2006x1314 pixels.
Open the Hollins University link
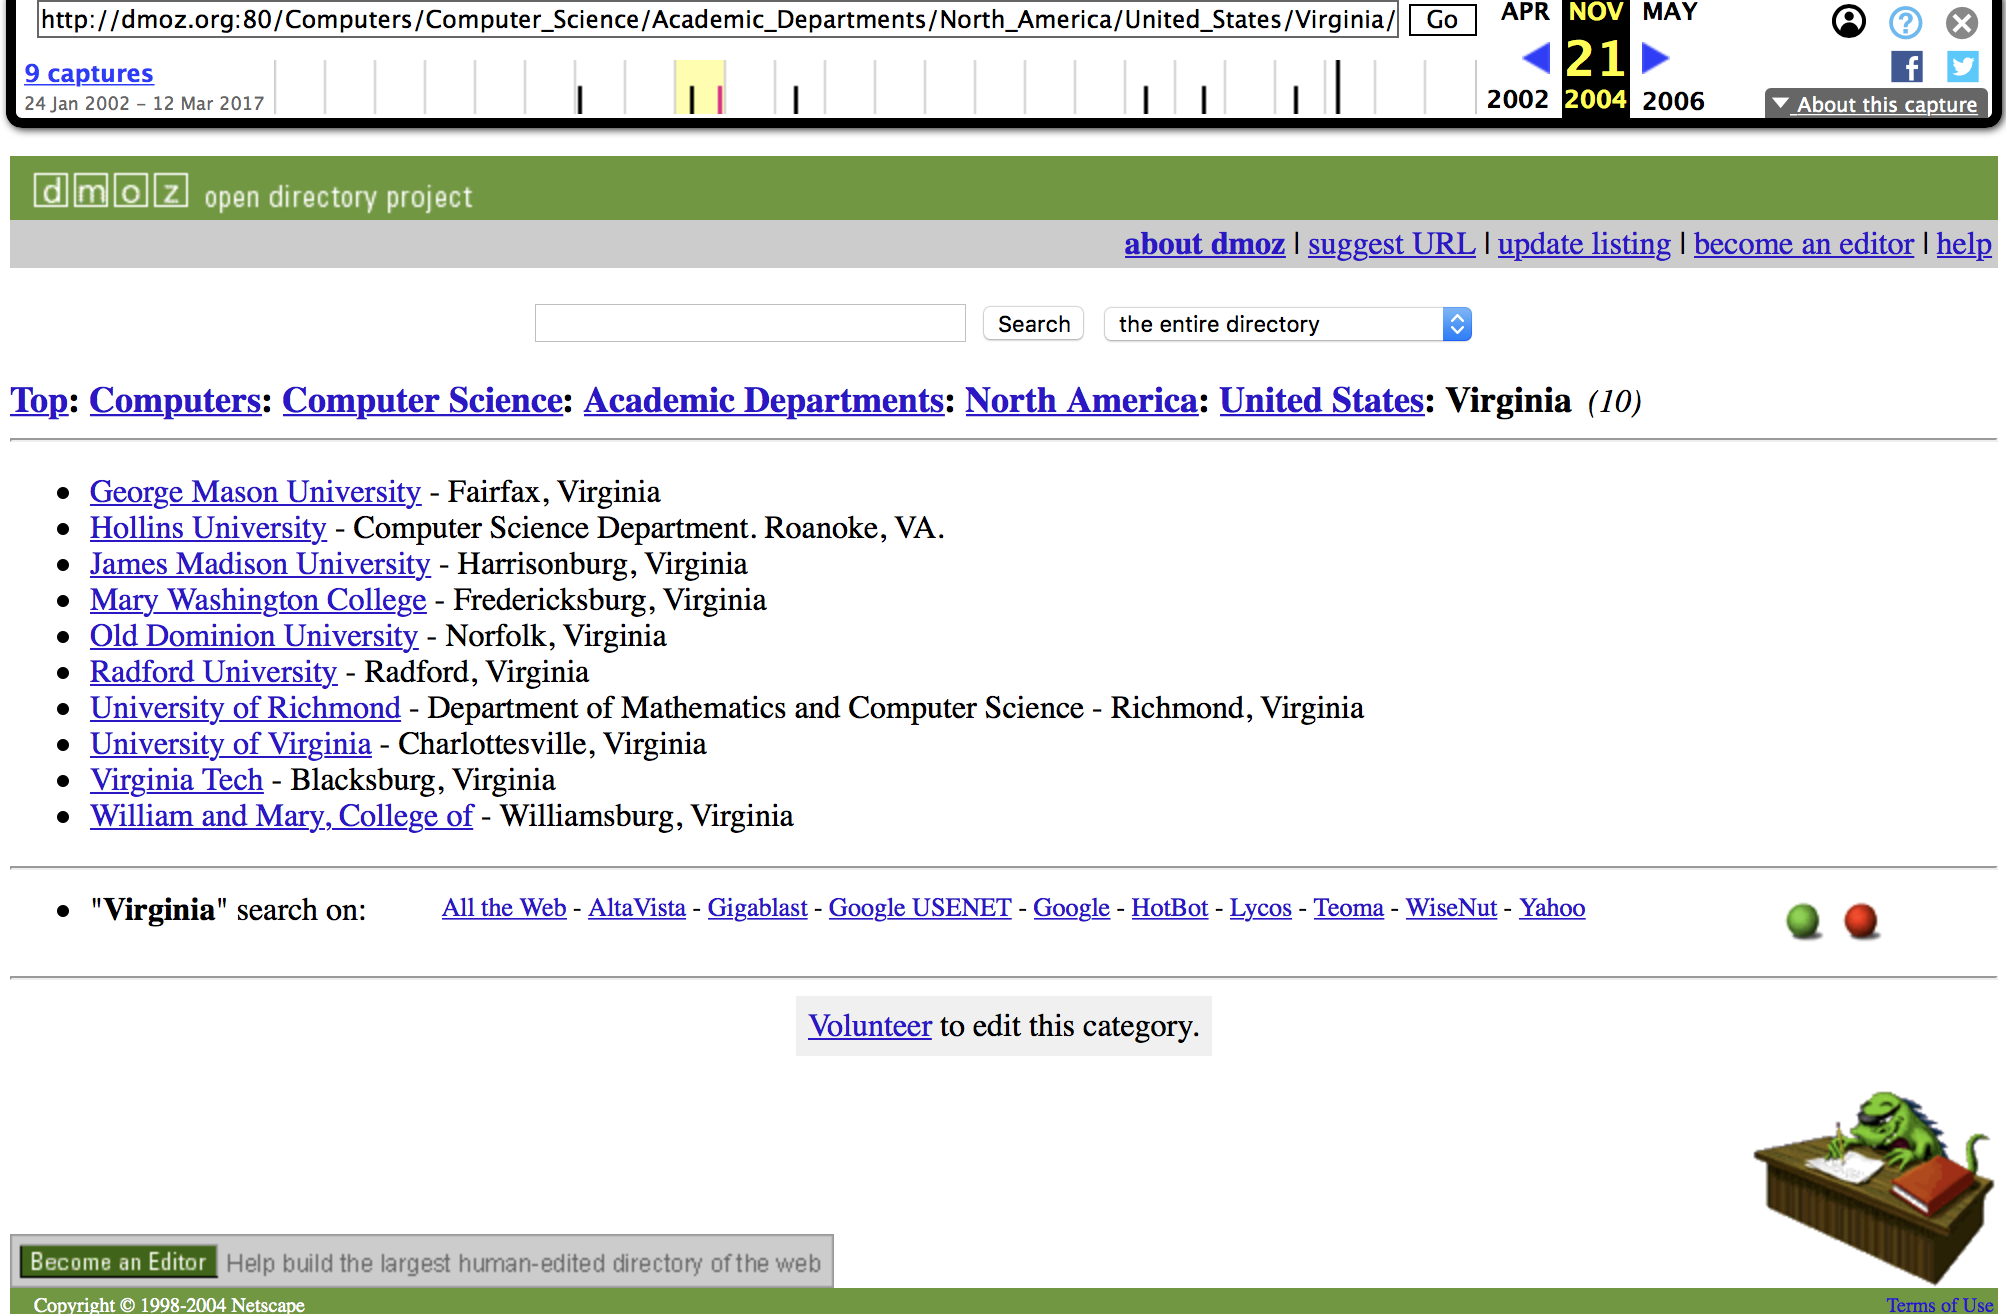coord(208,528)
